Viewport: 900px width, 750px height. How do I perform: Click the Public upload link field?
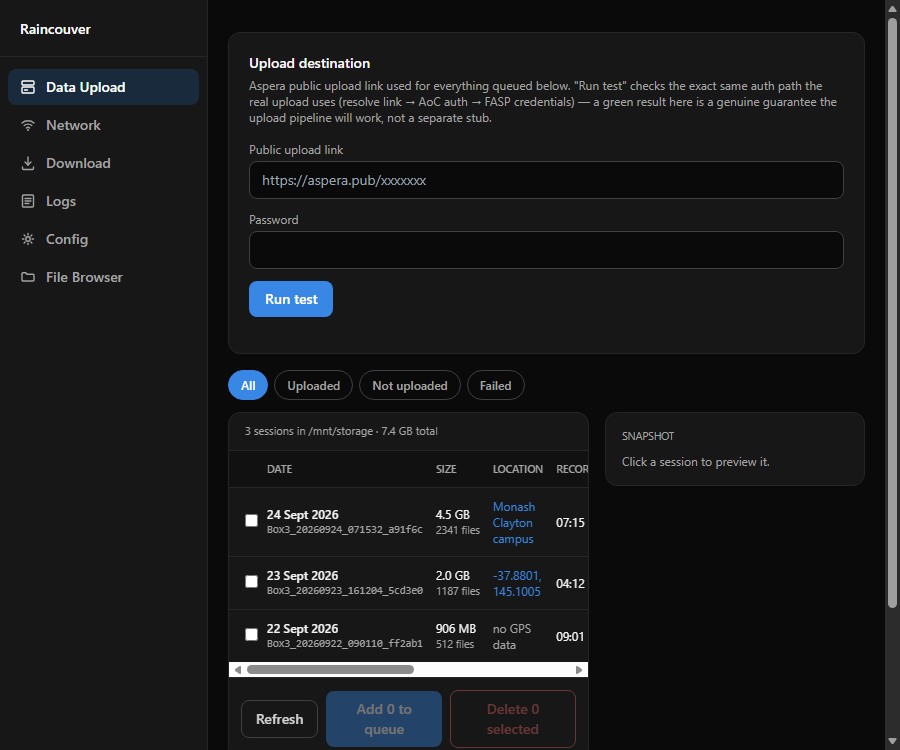pyautogui.click(x=546, y=180)
